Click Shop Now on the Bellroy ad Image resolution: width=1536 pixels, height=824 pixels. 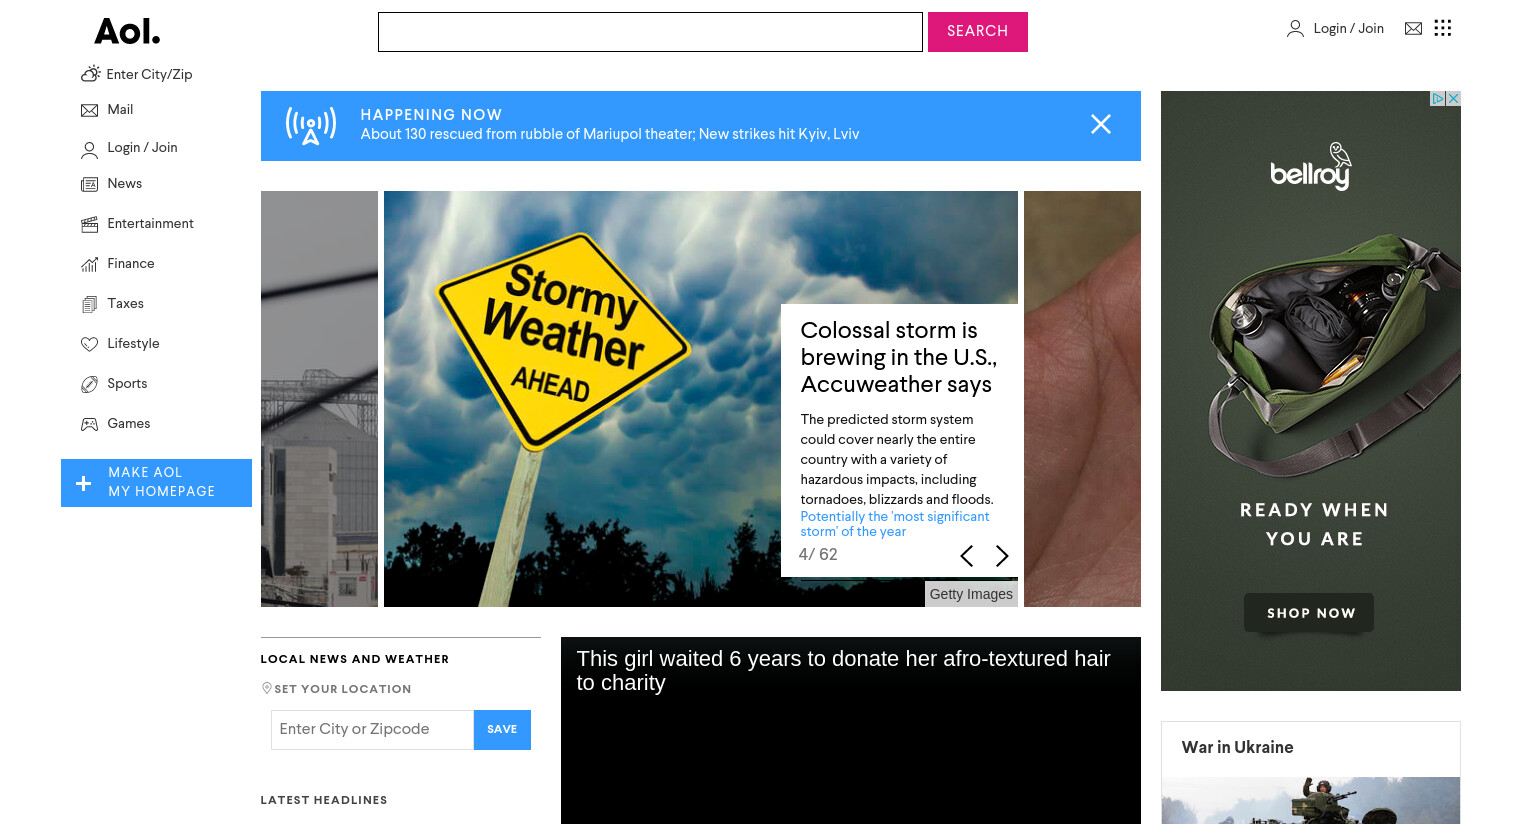click(x=1309, y=613)
